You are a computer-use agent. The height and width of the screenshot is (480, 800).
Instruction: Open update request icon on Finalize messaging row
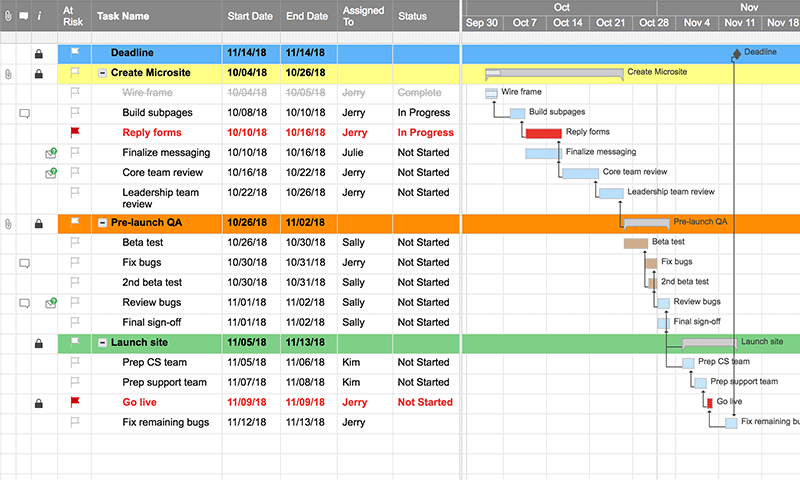[51, 153]
